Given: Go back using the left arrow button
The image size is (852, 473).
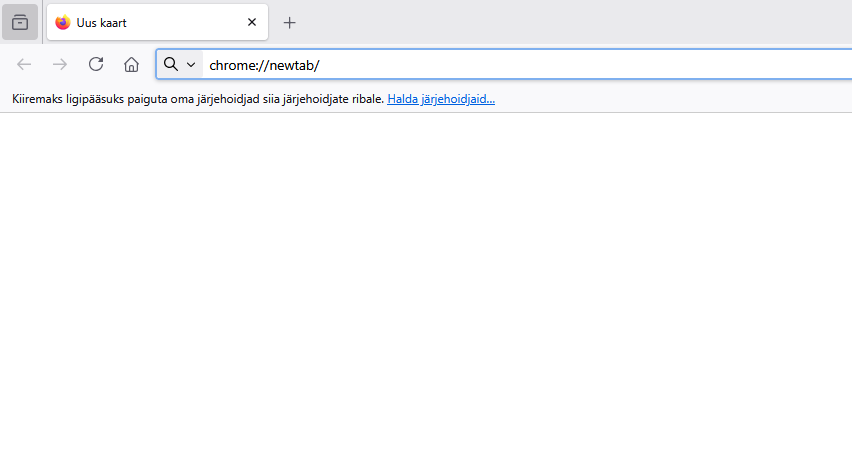Looking at the screenshot, I should click(24, 64).
